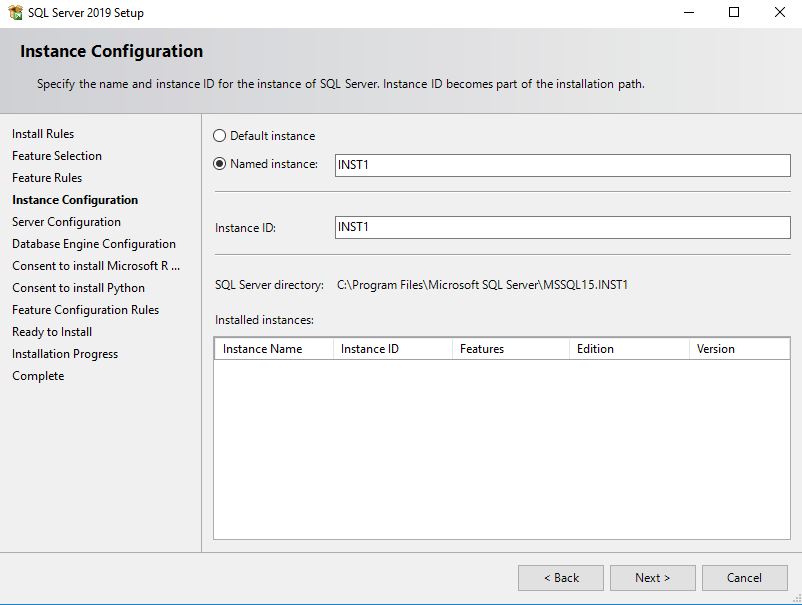Click inside the Named instance text field
This screenshot has height=605, width=802.
tap(560, 165)
